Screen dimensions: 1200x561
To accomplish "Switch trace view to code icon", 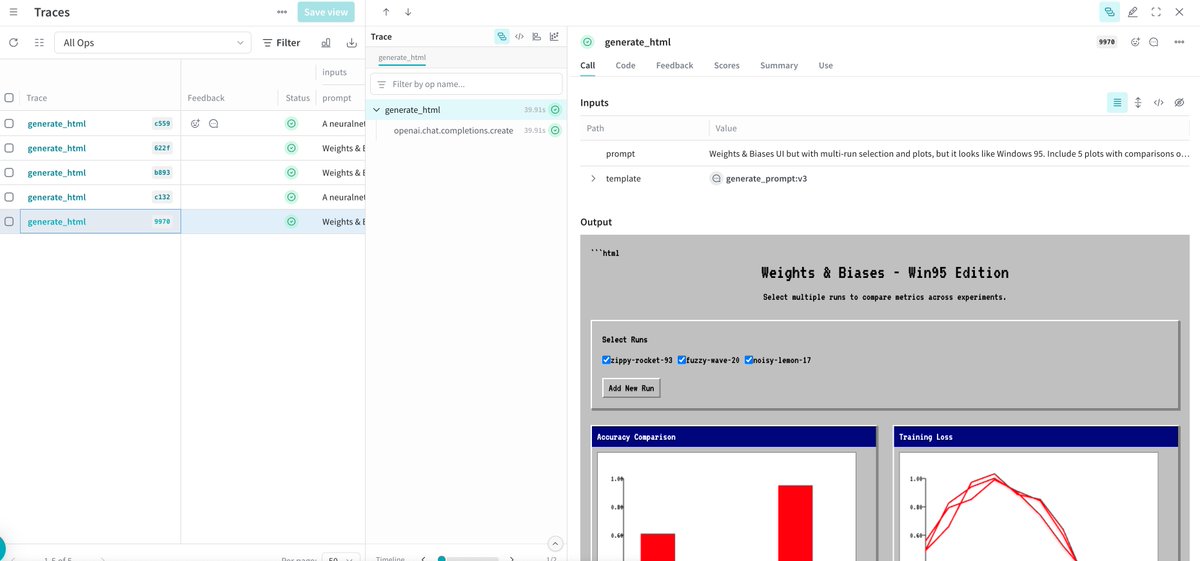I will point(519,37).
